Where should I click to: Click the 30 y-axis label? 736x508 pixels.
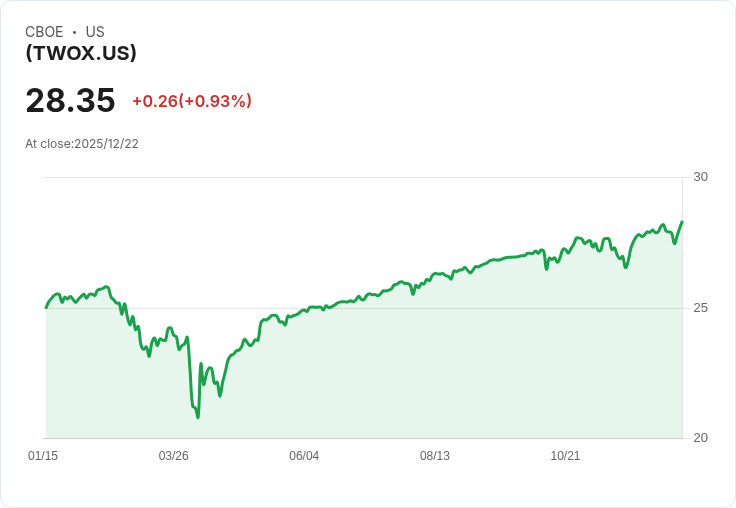pyautogui.click(x=700, y=177)
